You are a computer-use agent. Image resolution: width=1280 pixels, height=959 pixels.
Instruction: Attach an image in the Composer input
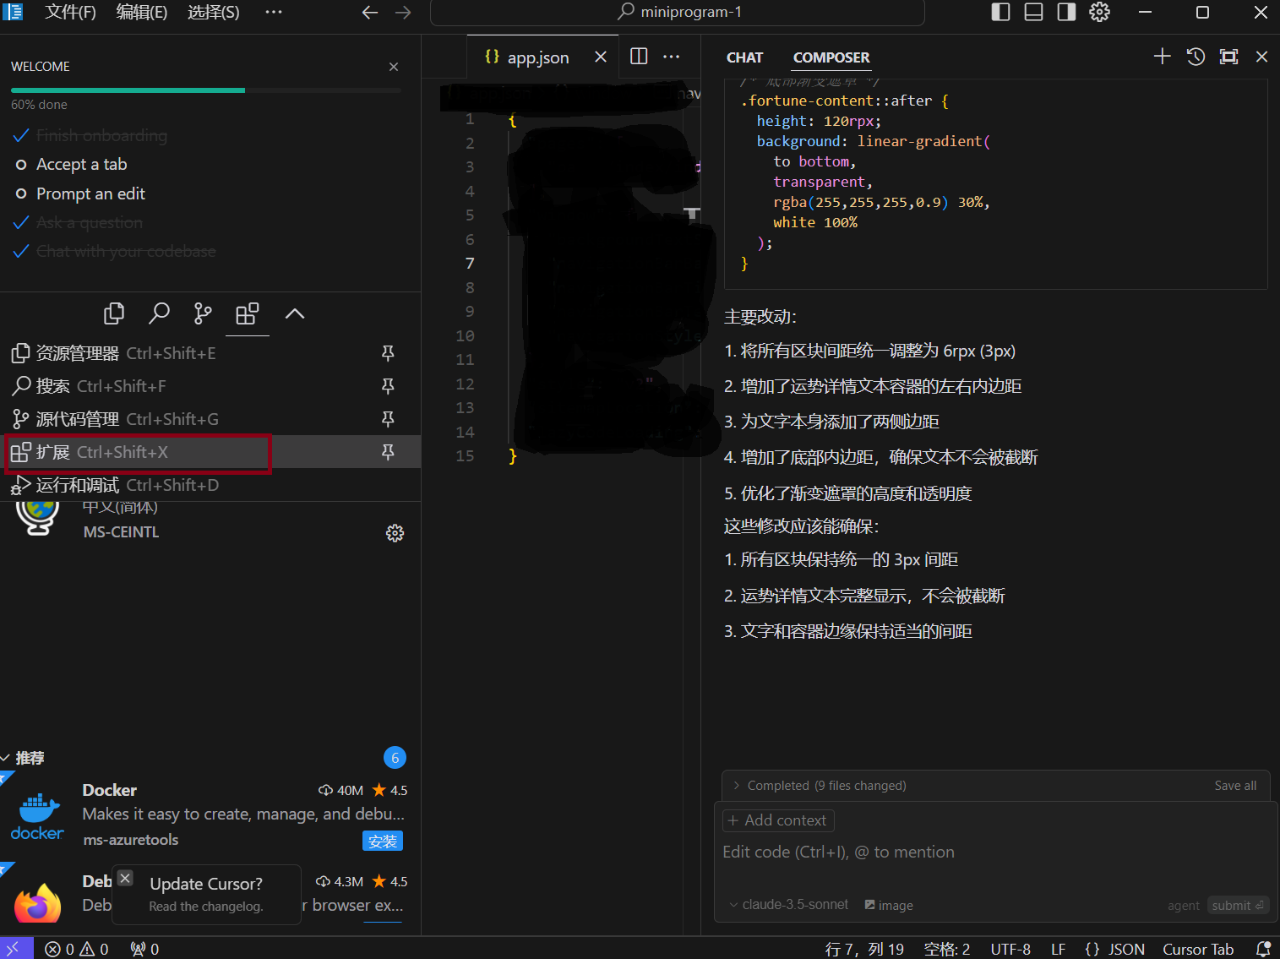tap(888, 905)
